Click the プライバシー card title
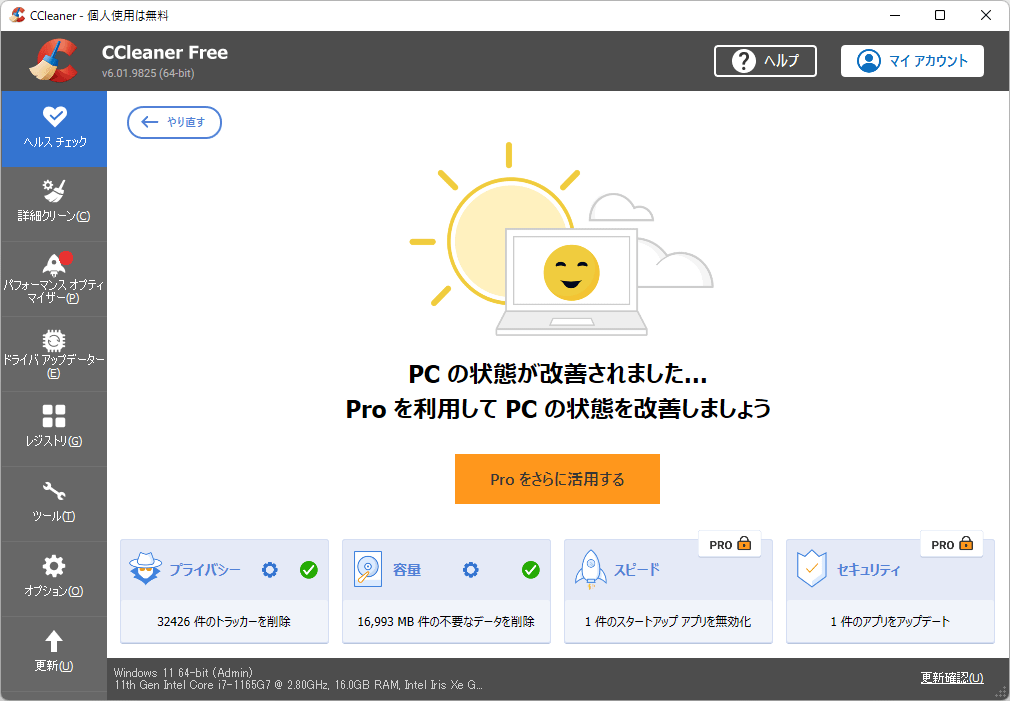This screenshot has height=701, width=1010. click(205, 570)
